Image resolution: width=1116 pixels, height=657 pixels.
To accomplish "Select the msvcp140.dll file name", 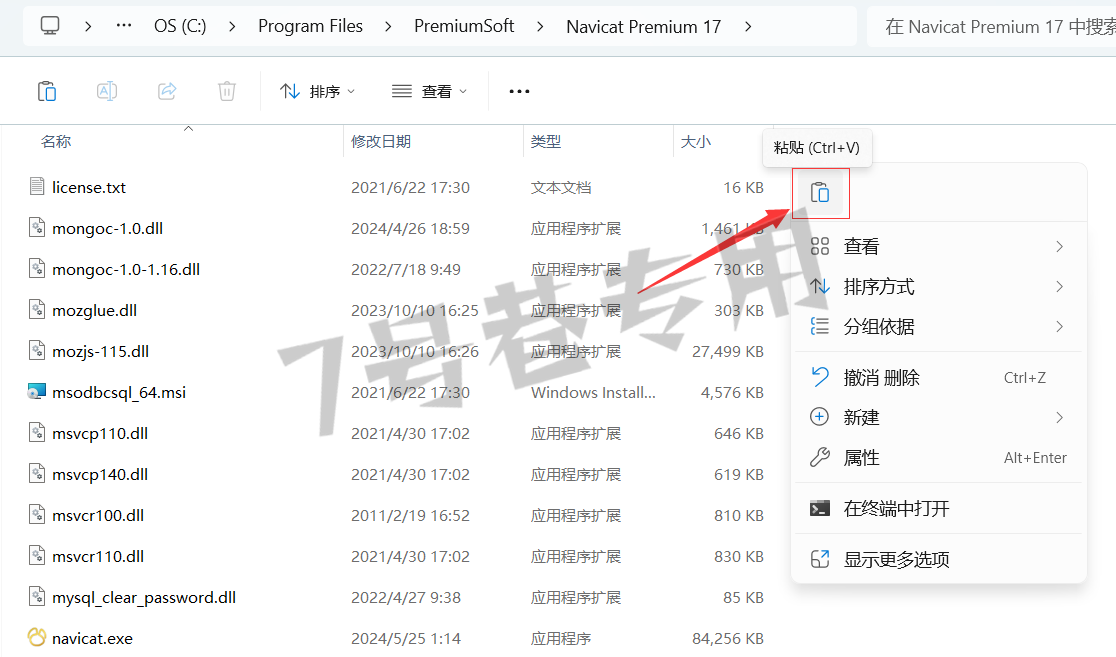I will pos(100,475).
